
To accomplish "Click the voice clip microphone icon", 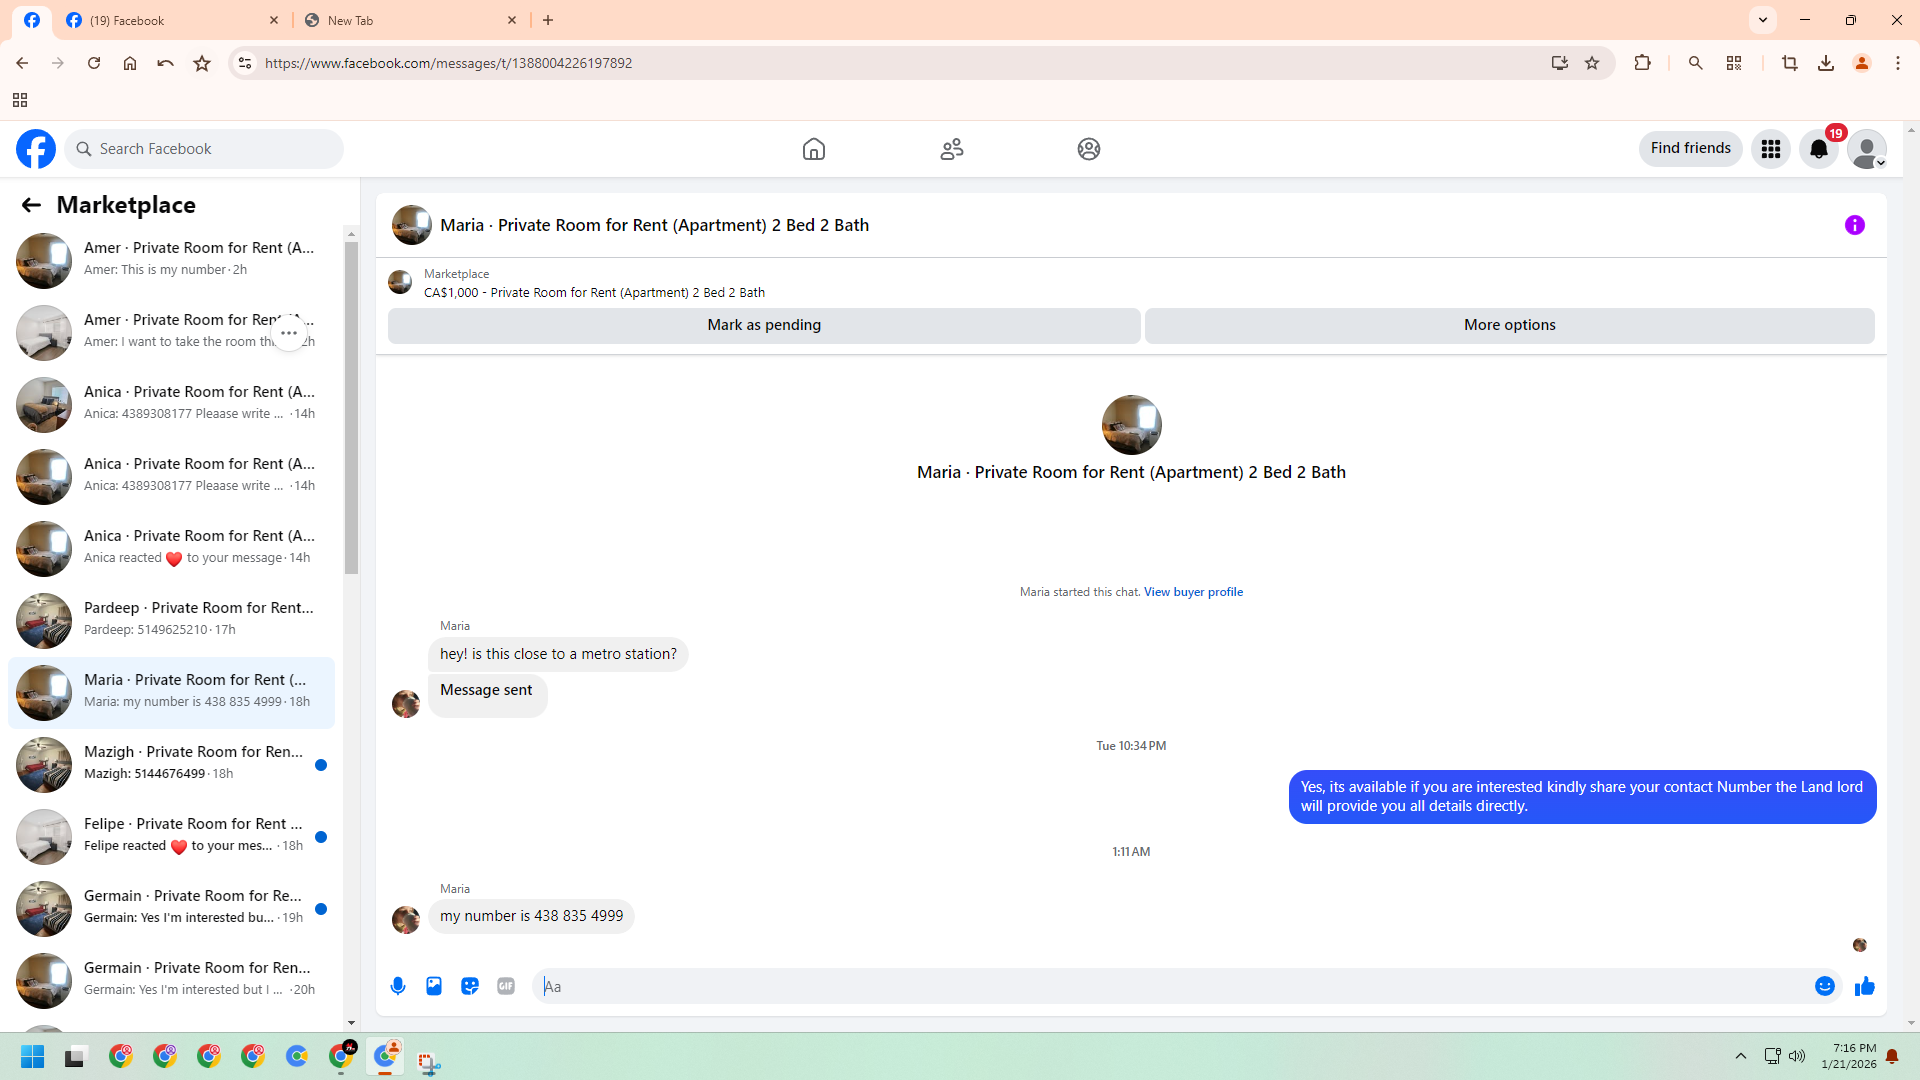I will (x=398, y=986).
